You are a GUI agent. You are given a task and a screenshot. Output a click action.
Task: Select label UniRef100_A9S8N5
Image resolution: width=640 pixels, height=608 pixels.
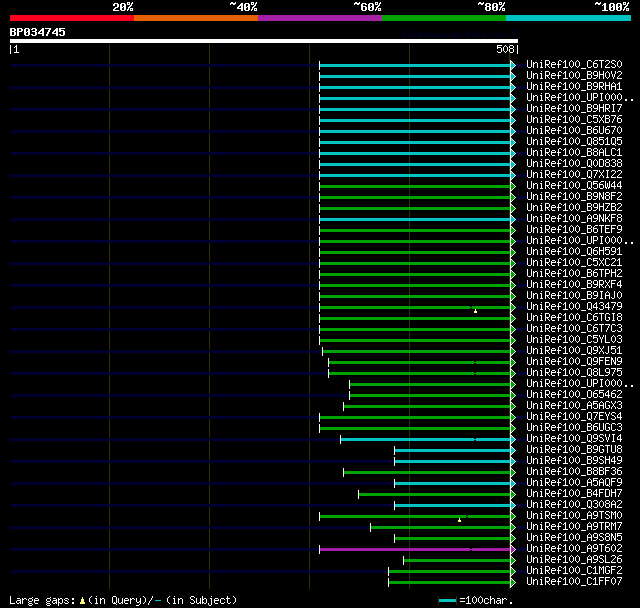[x=574, y=538]
